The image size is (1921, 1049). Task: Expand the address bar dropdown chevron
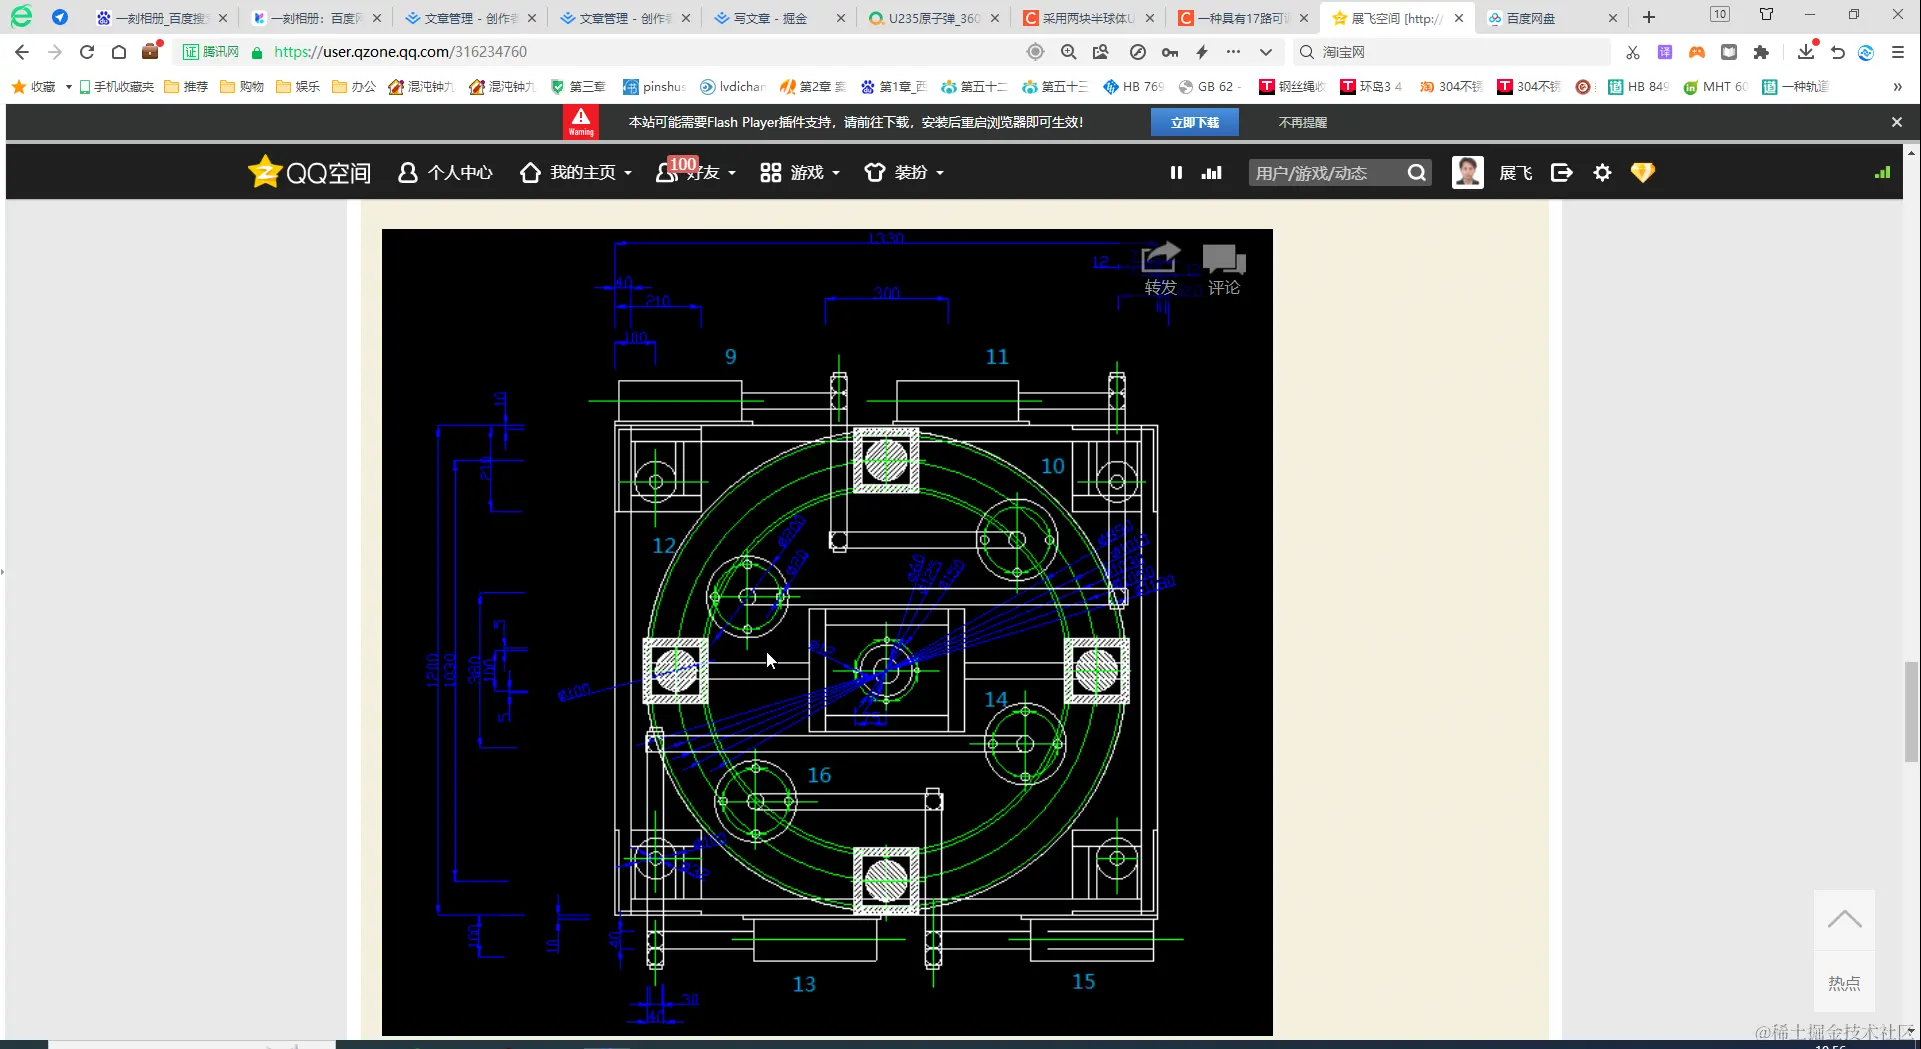click(1266, 52)
